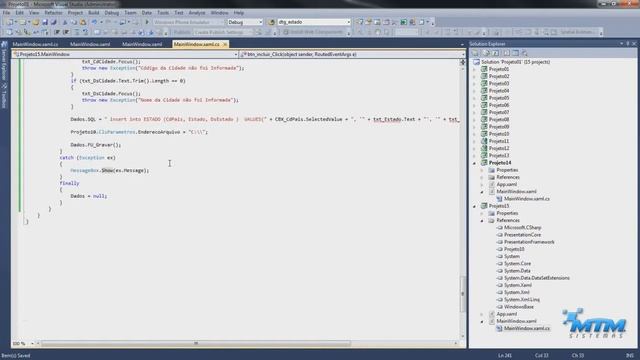The image size is (640, 360).
Task: Open Solution Explorer window position dropdown
Action: (622, 43)
